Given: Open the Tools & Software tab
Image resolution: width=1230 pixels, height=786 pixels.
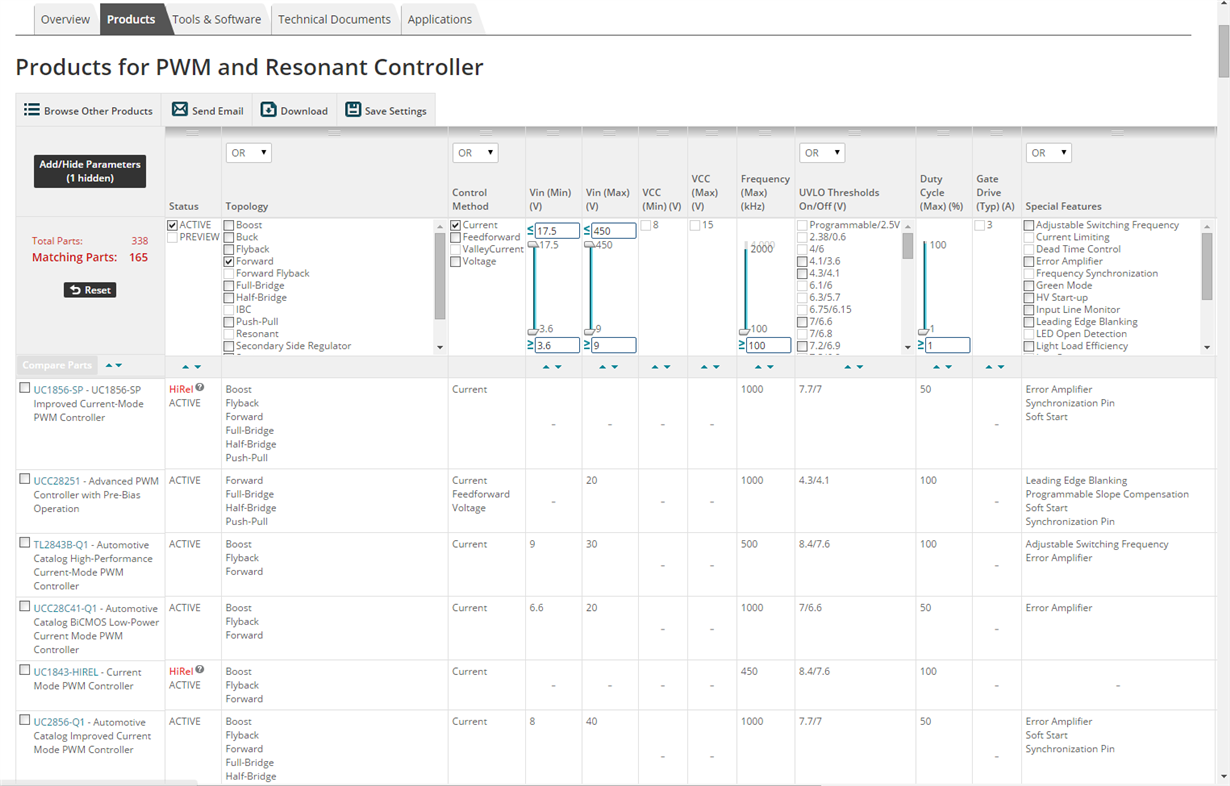Looking at the screenshot, I should click(x=216, y=19).
